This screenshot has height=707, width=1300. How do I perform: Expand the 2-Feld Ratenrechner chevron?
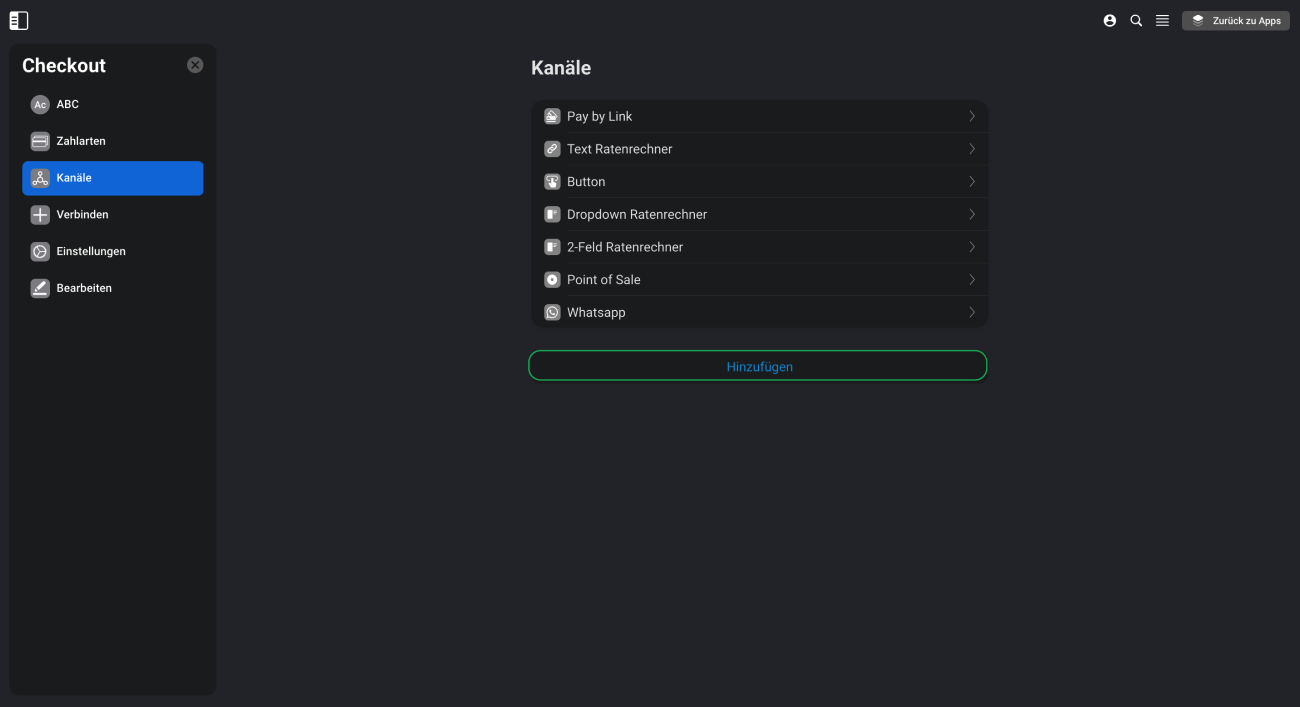(971, 247)
